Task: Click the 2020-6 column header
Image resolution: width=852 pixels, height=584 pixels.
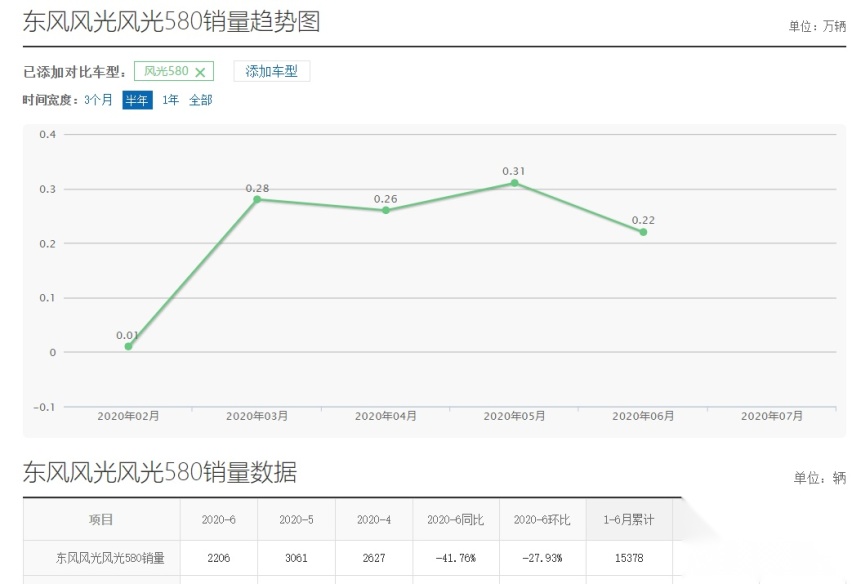Action: coord(218,520)
